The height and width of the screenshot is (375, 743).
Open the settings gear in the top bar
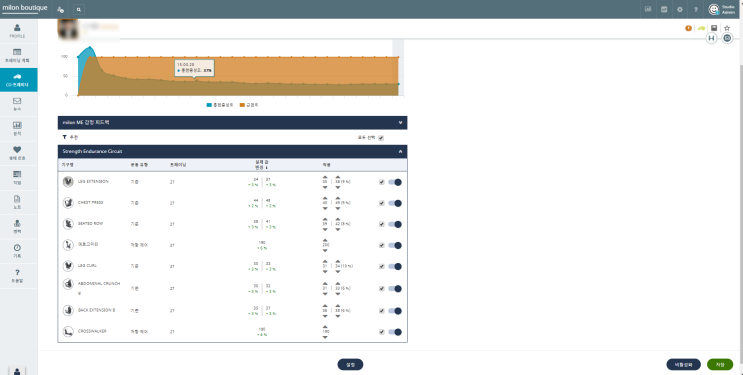(680, 9)
